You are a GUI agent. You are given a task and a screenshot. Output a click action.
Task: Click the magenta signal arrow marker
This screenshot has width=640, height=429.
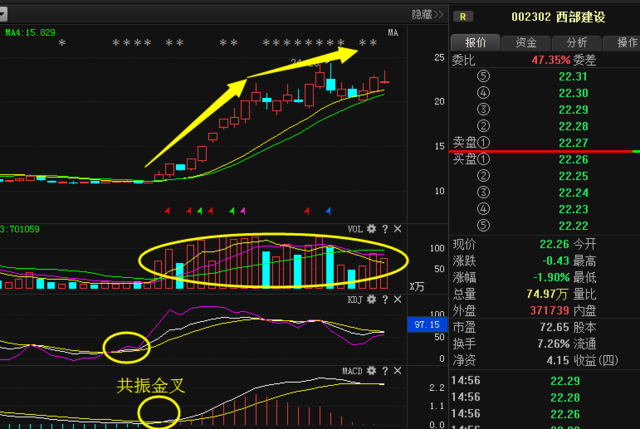tap(243, 211)
